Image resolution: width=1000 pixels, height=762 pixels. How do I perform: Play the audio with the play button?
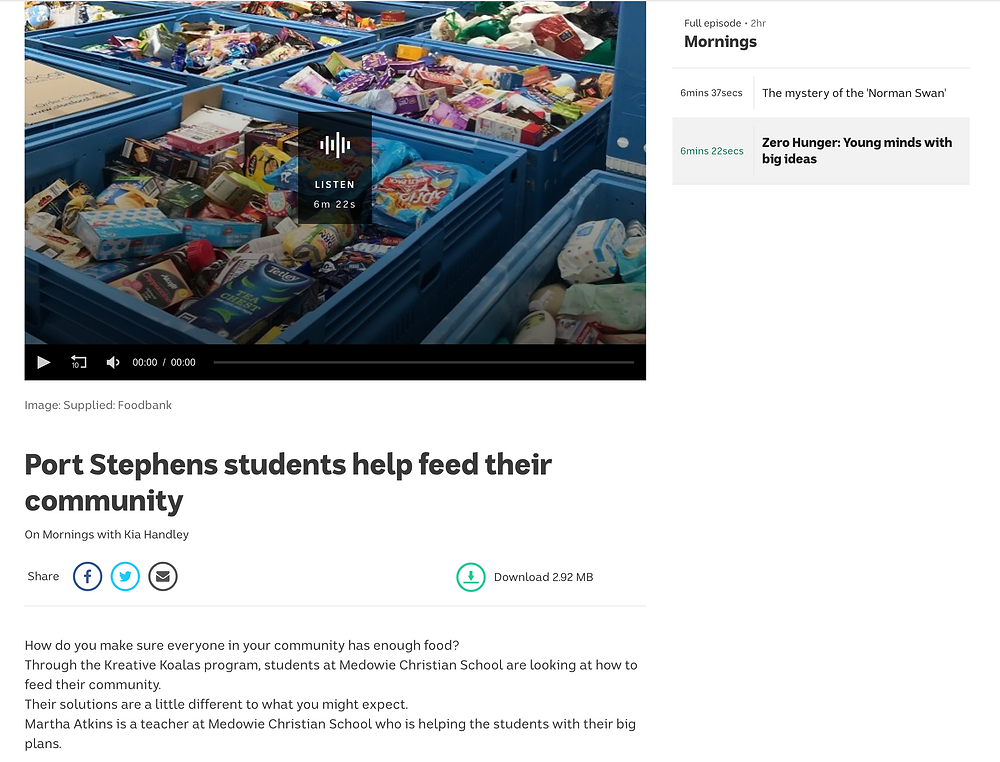point(43,362)
